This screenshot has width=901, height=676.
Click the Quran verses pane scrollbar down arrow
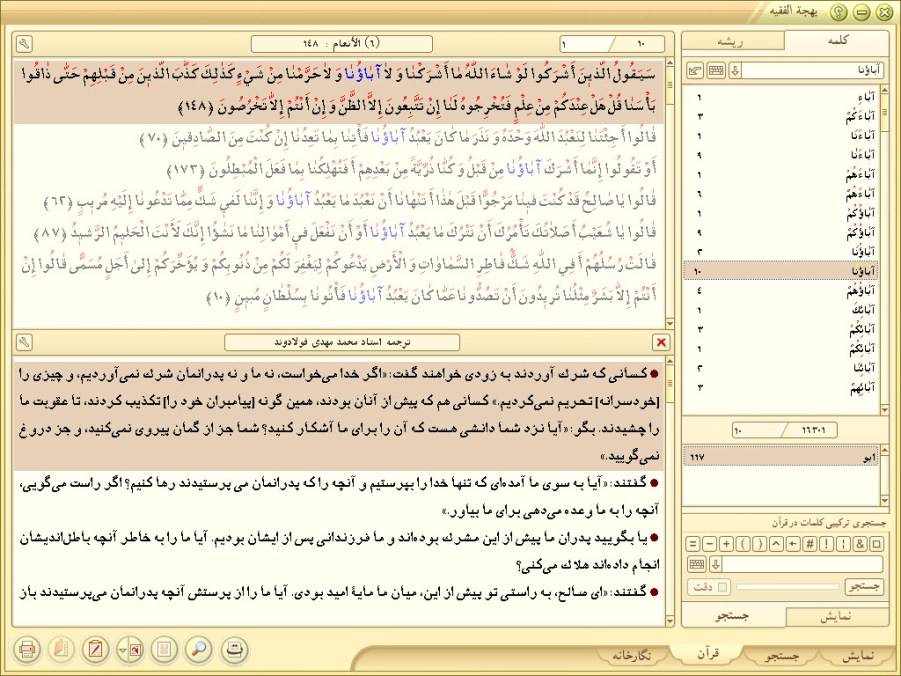(669, 324)
